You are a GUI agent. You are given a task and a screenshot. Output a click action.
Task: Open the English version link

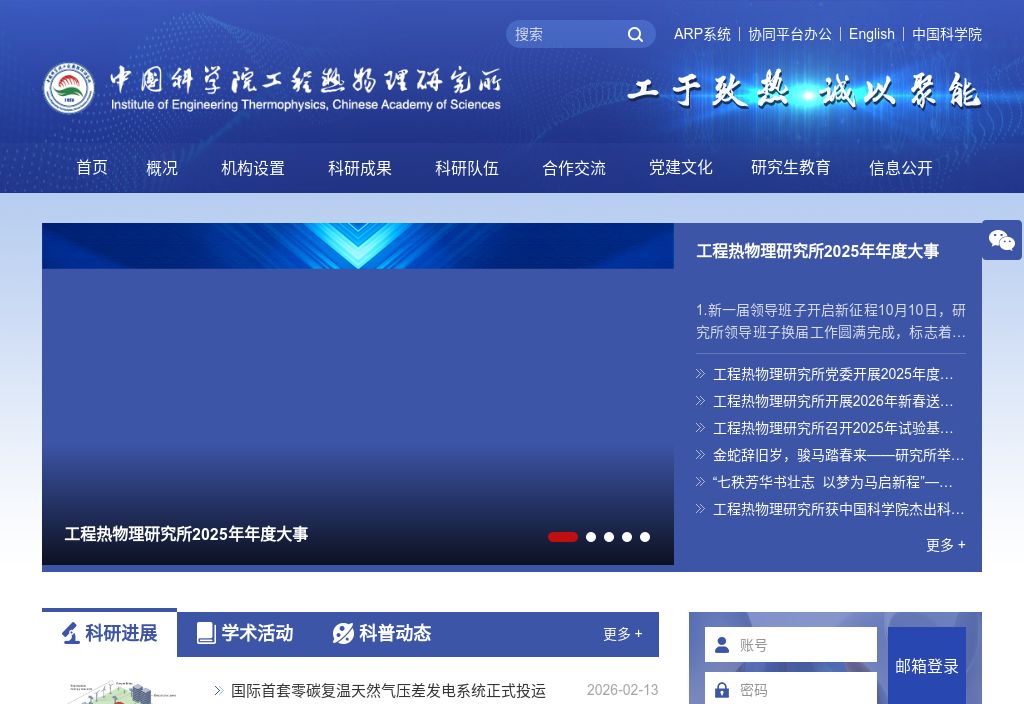point(871,34)
